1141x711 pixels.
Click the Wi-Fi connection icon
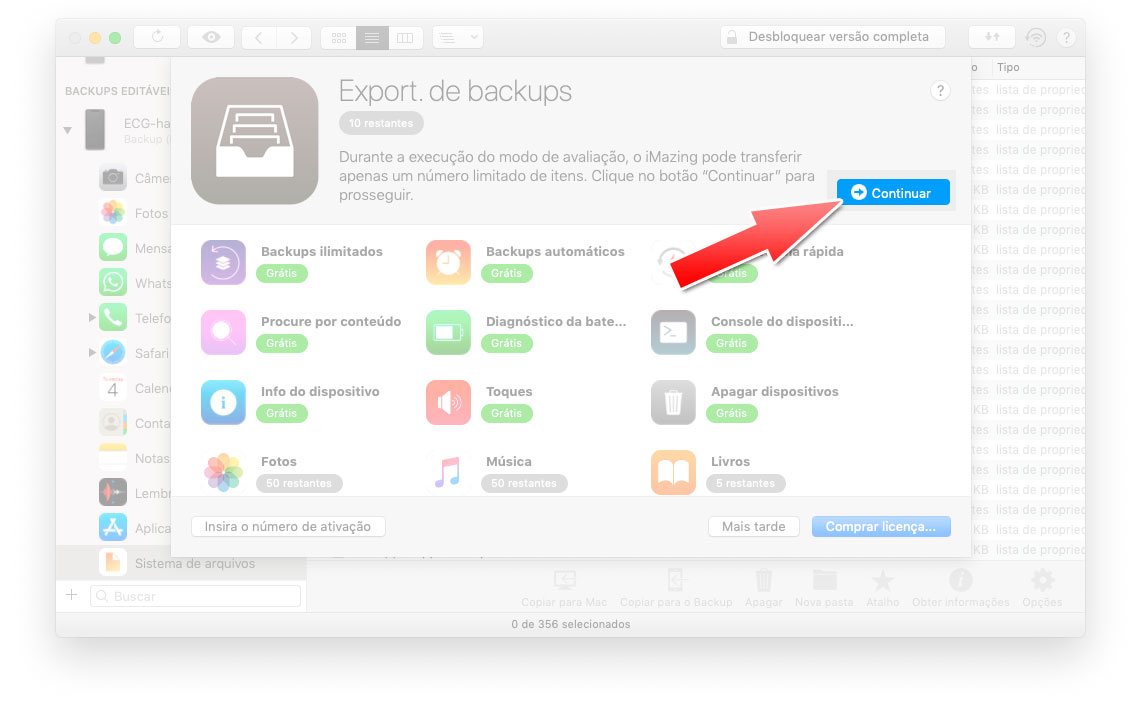coord(1035,37)
